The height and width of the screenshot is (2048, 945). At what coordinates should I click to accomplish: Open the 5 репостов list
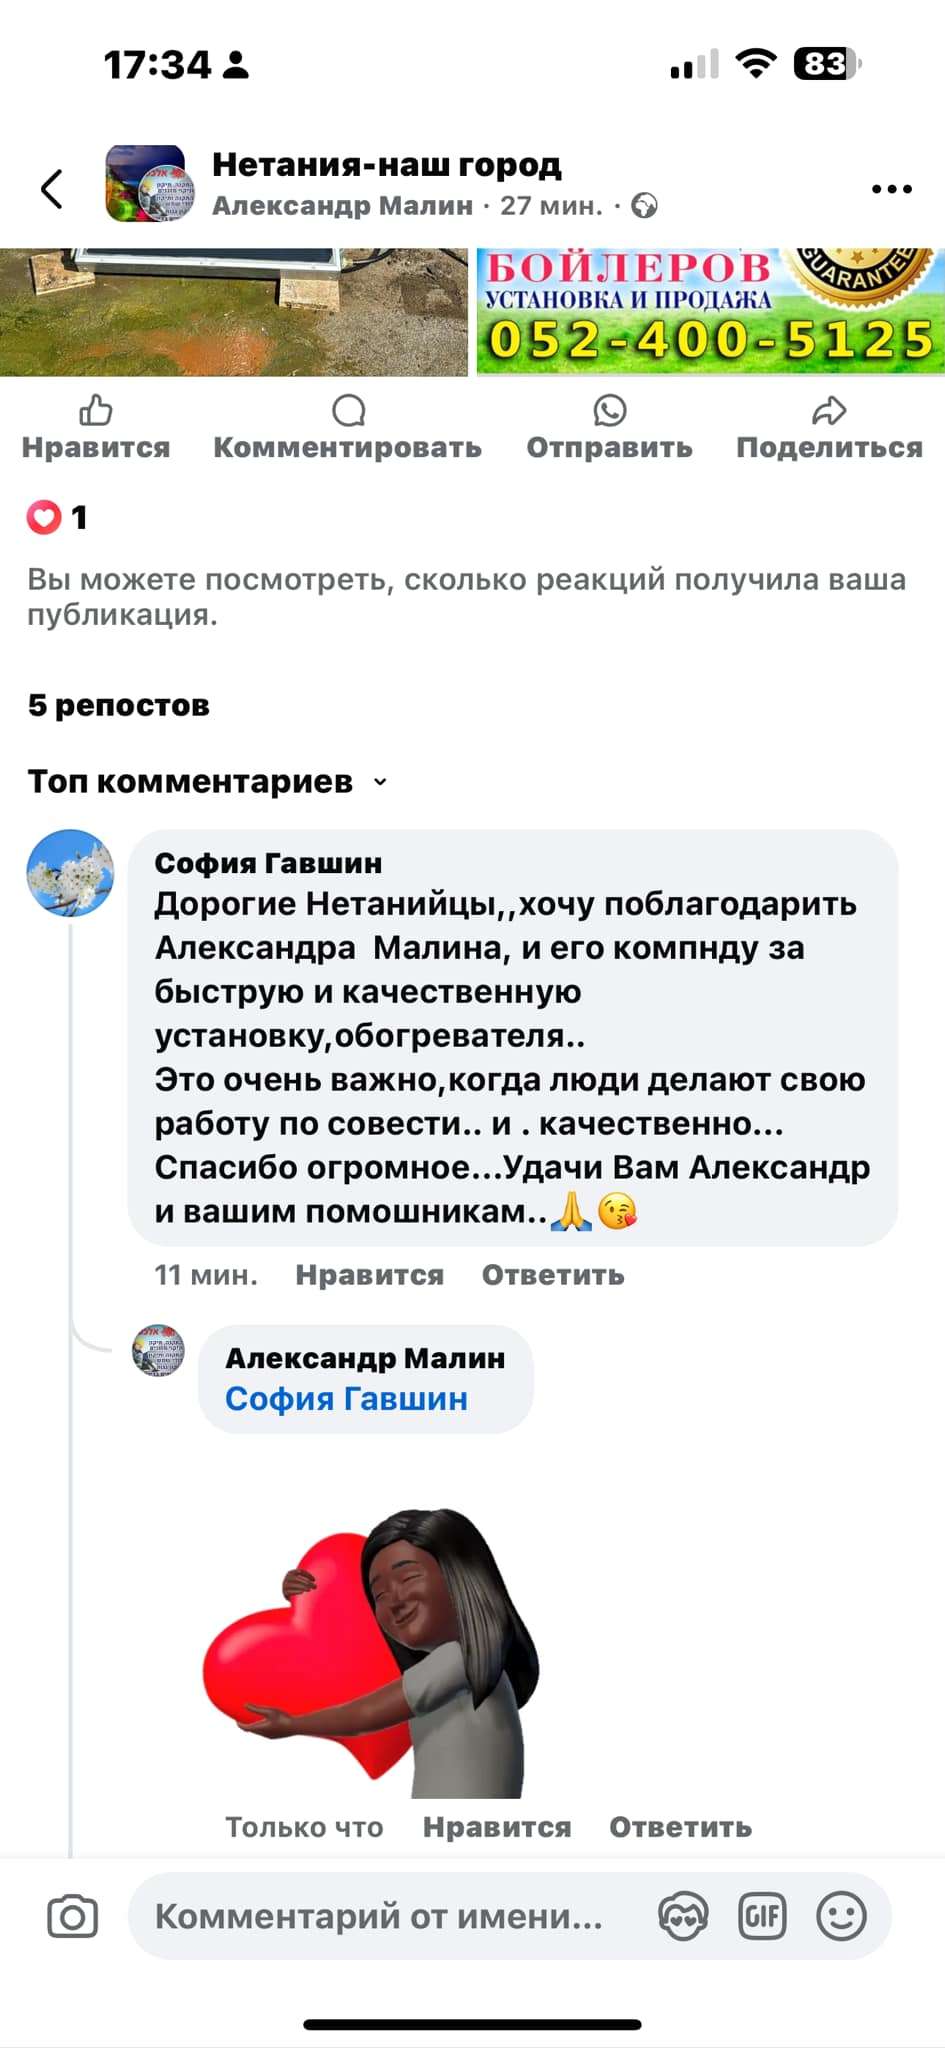tap(119, 705)
